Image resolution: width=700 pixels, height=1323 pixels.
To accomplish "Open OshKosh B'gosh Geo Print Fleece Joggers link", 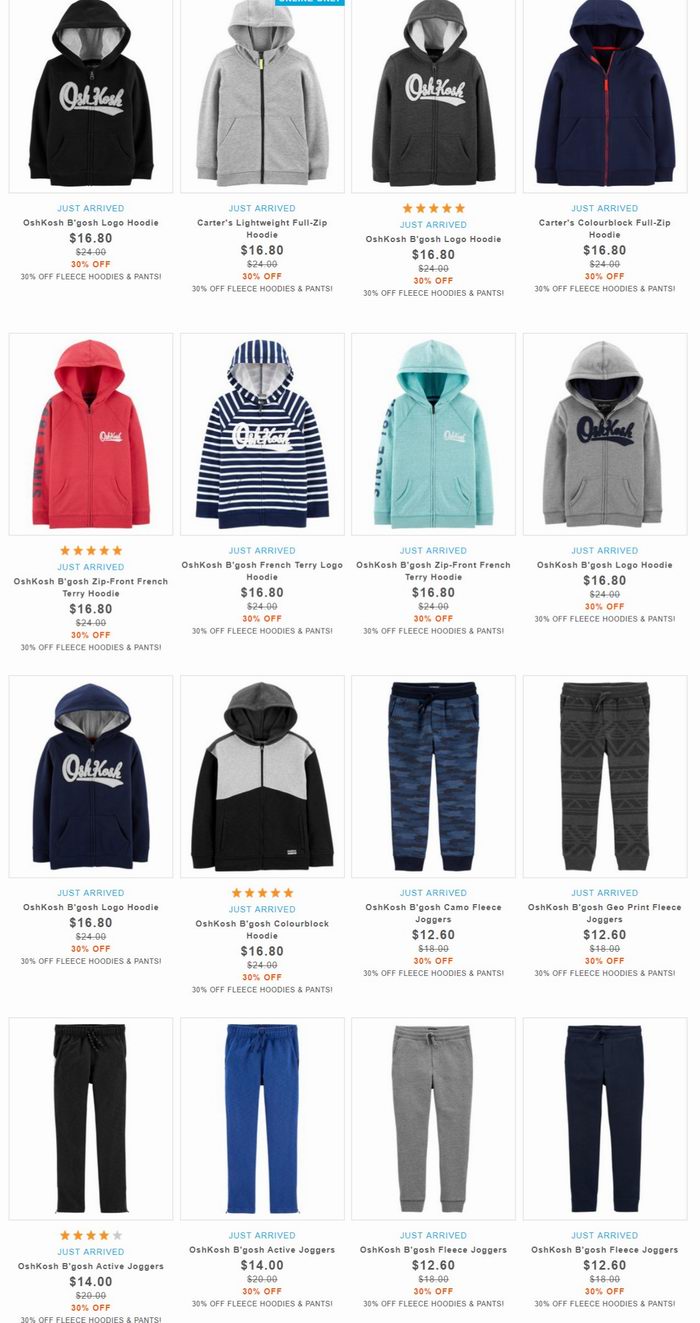I will 605,913.
